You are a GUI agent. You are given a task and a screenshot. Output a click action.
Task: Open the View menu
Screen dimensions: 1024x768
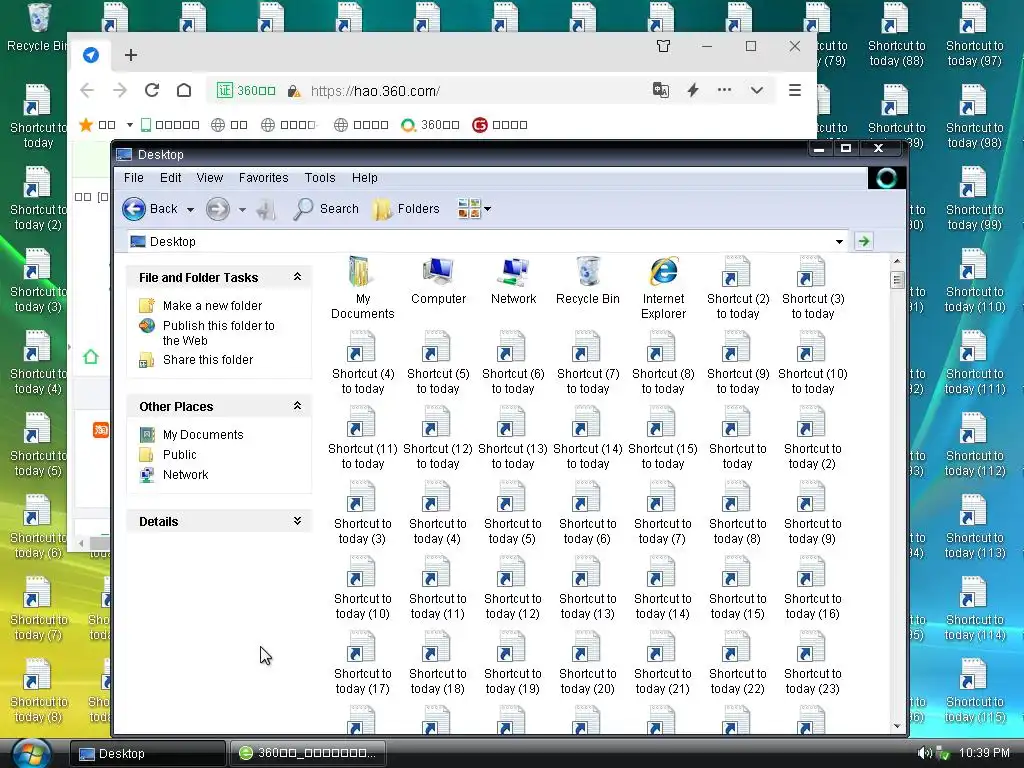point(210,178)
